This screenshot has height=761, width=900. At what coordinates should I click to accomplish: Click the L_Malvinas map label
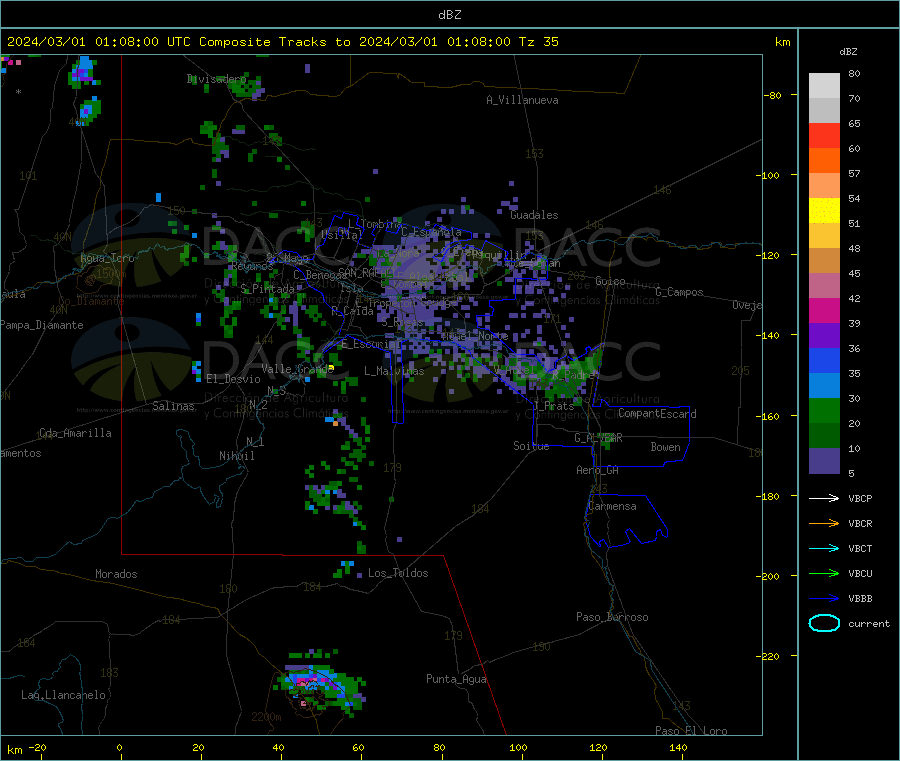click(394, 371)
